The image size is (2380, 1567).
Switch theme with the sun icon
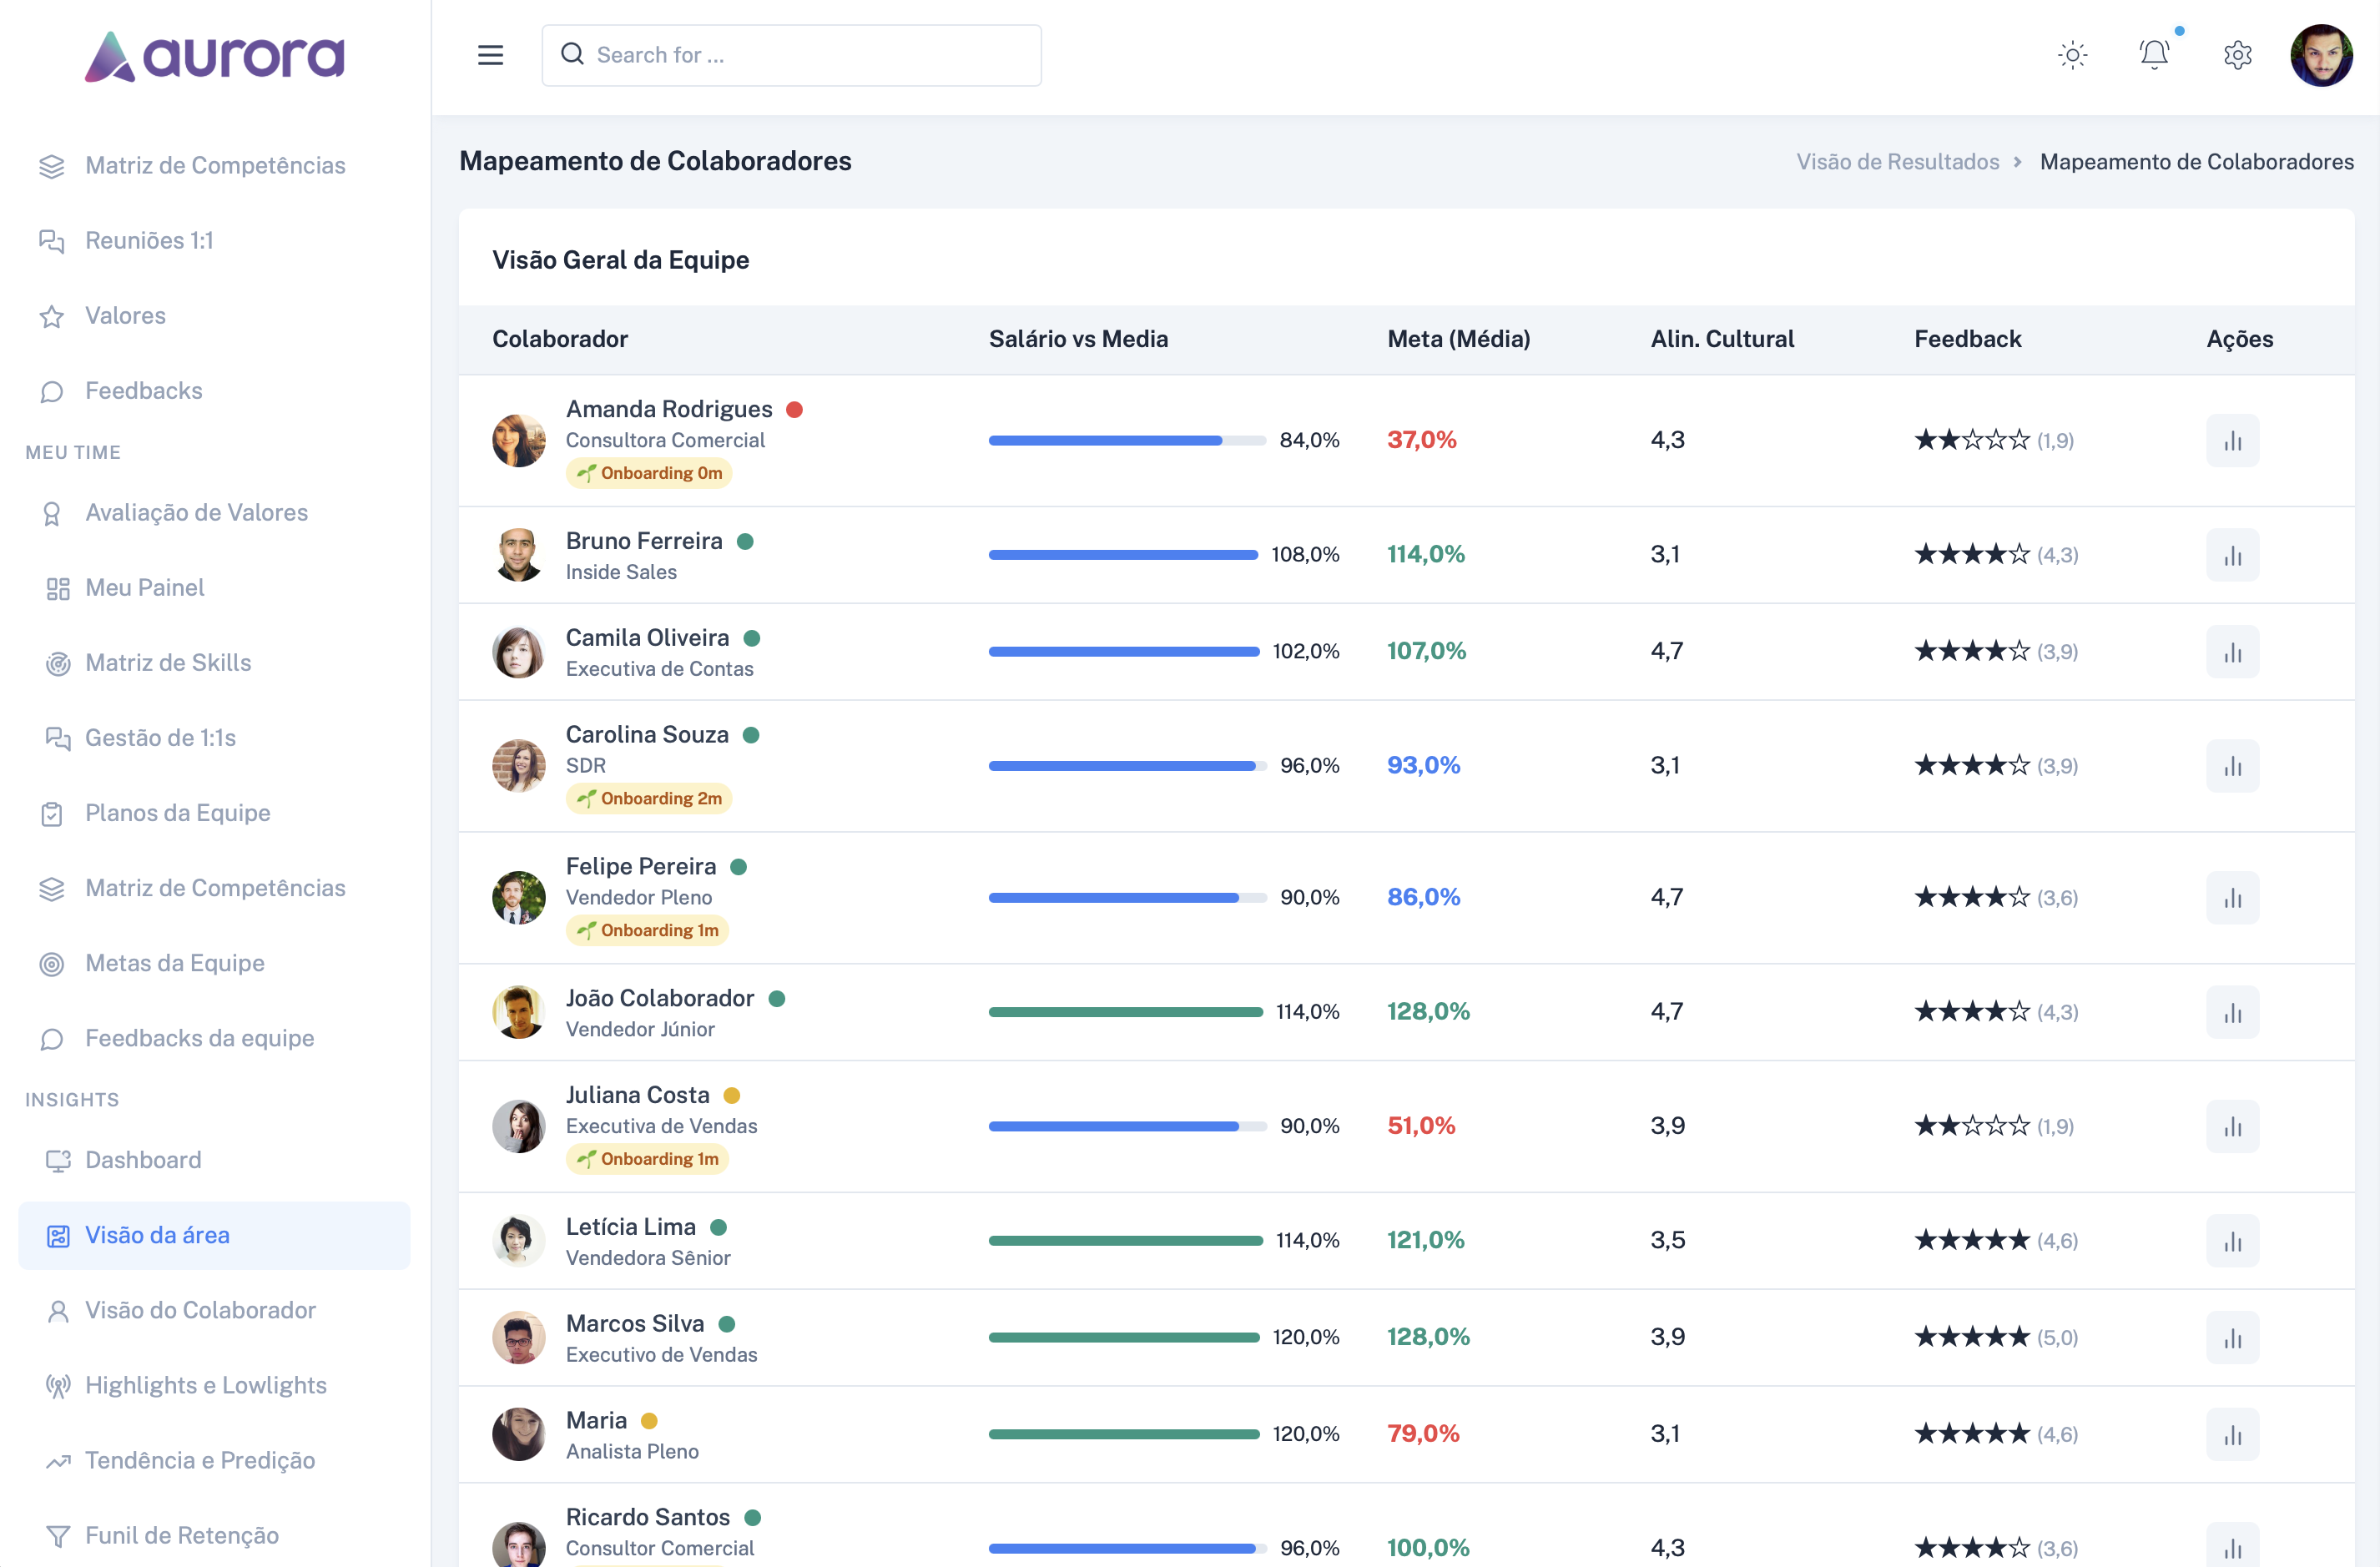point(2073,55)
